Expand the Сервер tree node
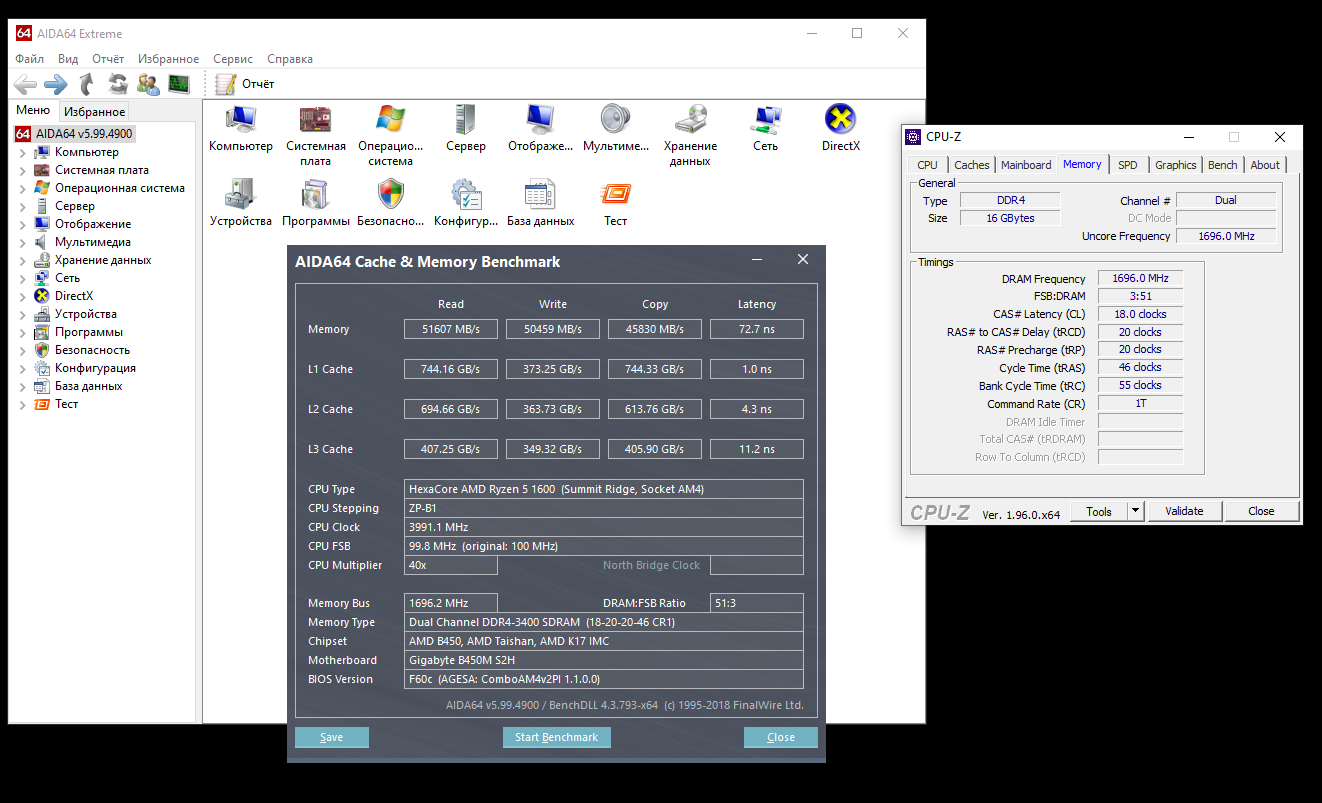 coord(23,206)
